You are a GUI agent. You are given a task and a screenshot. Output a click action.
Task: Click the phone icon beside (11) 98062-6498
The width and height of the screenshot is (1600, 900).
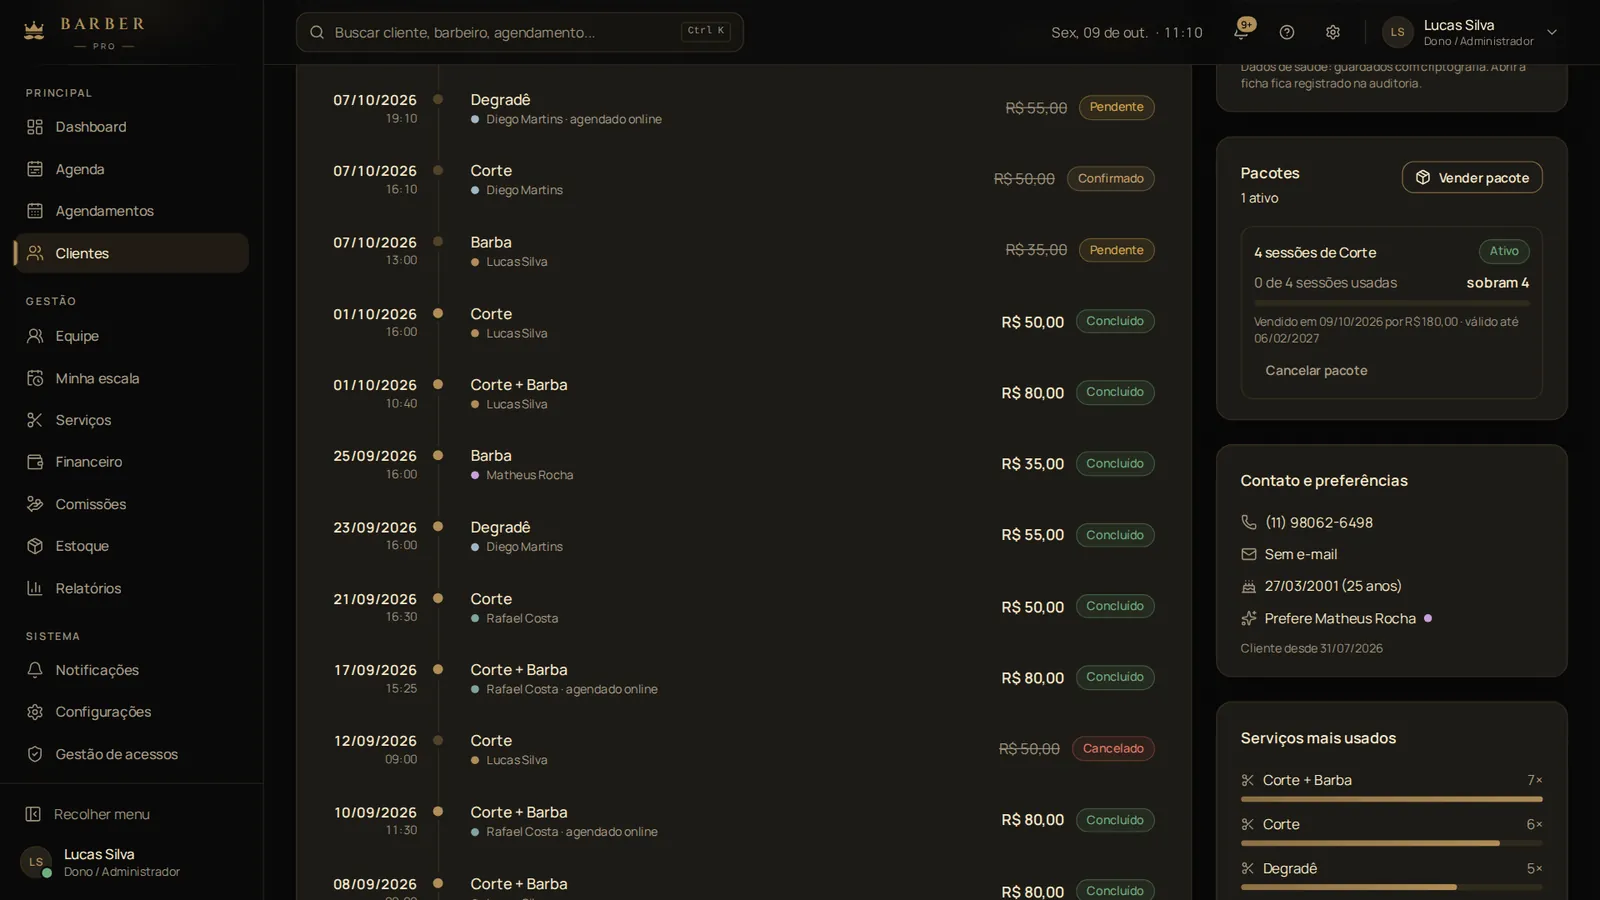click(1249, 522)
